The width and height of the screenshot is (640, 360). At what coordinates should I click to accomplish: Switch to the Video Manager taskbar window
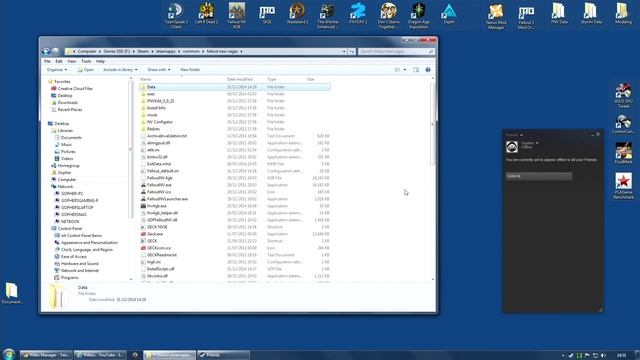(46, 355)
